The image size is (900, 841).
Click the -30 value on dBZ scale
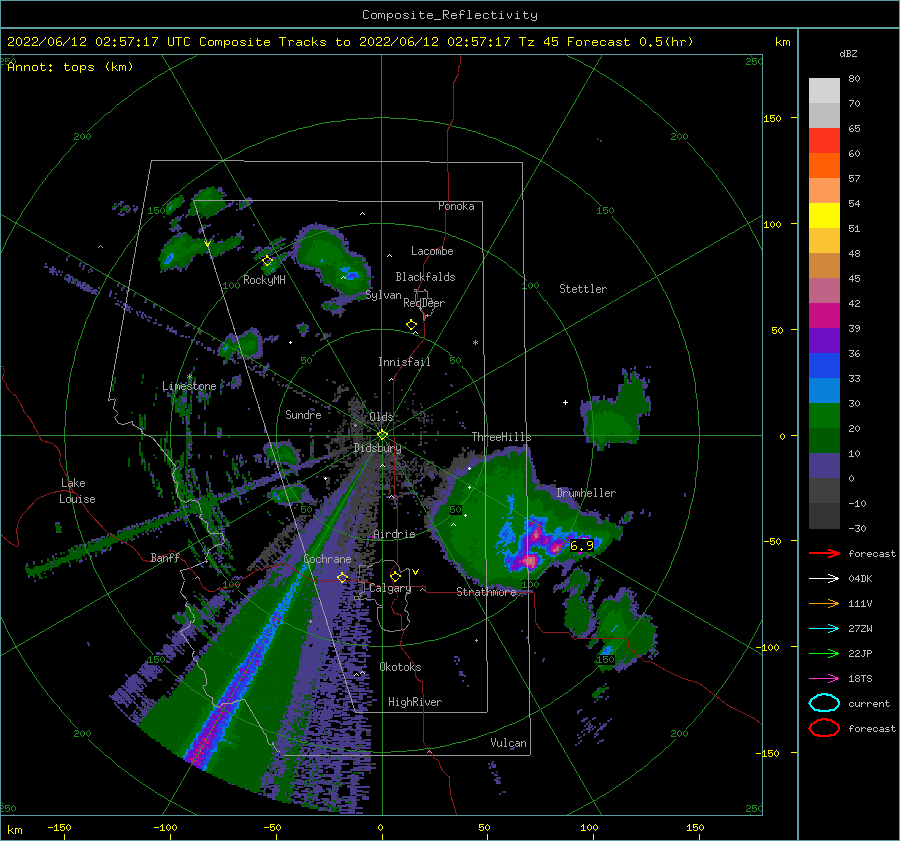coord(857,528)
